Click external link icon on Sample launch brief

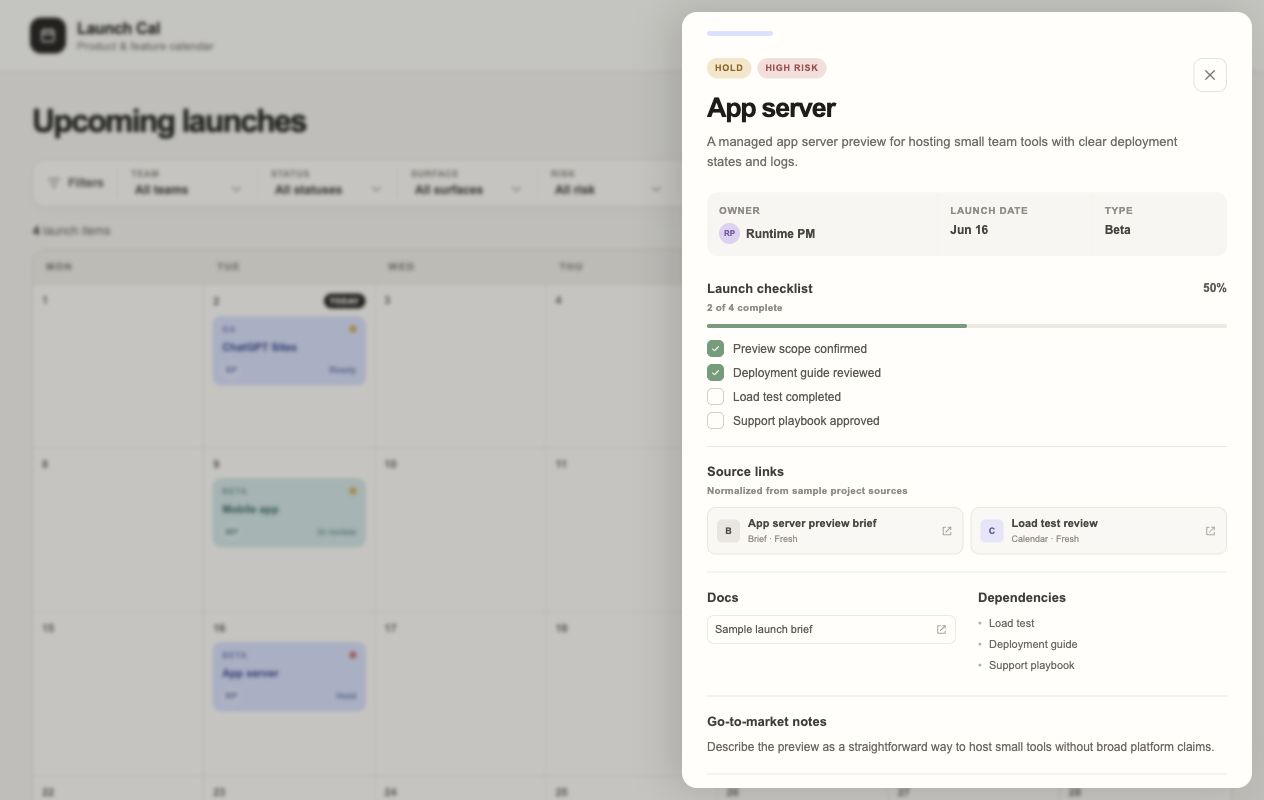(x=941, y=629)
